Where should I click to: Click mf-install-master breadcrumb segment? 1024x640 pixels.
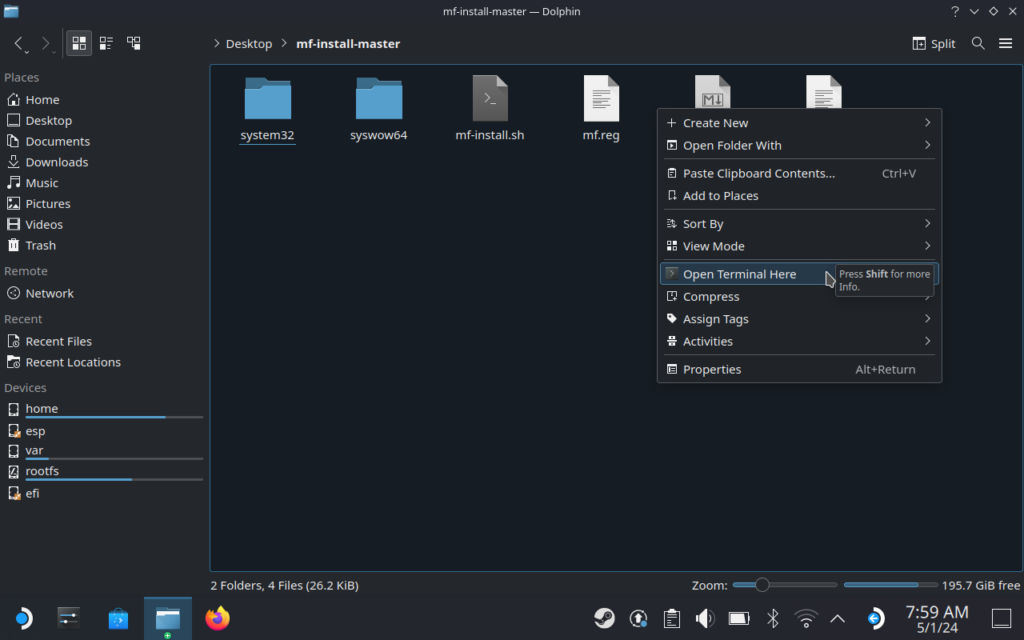pyautogui.click(x=348, y=44)
